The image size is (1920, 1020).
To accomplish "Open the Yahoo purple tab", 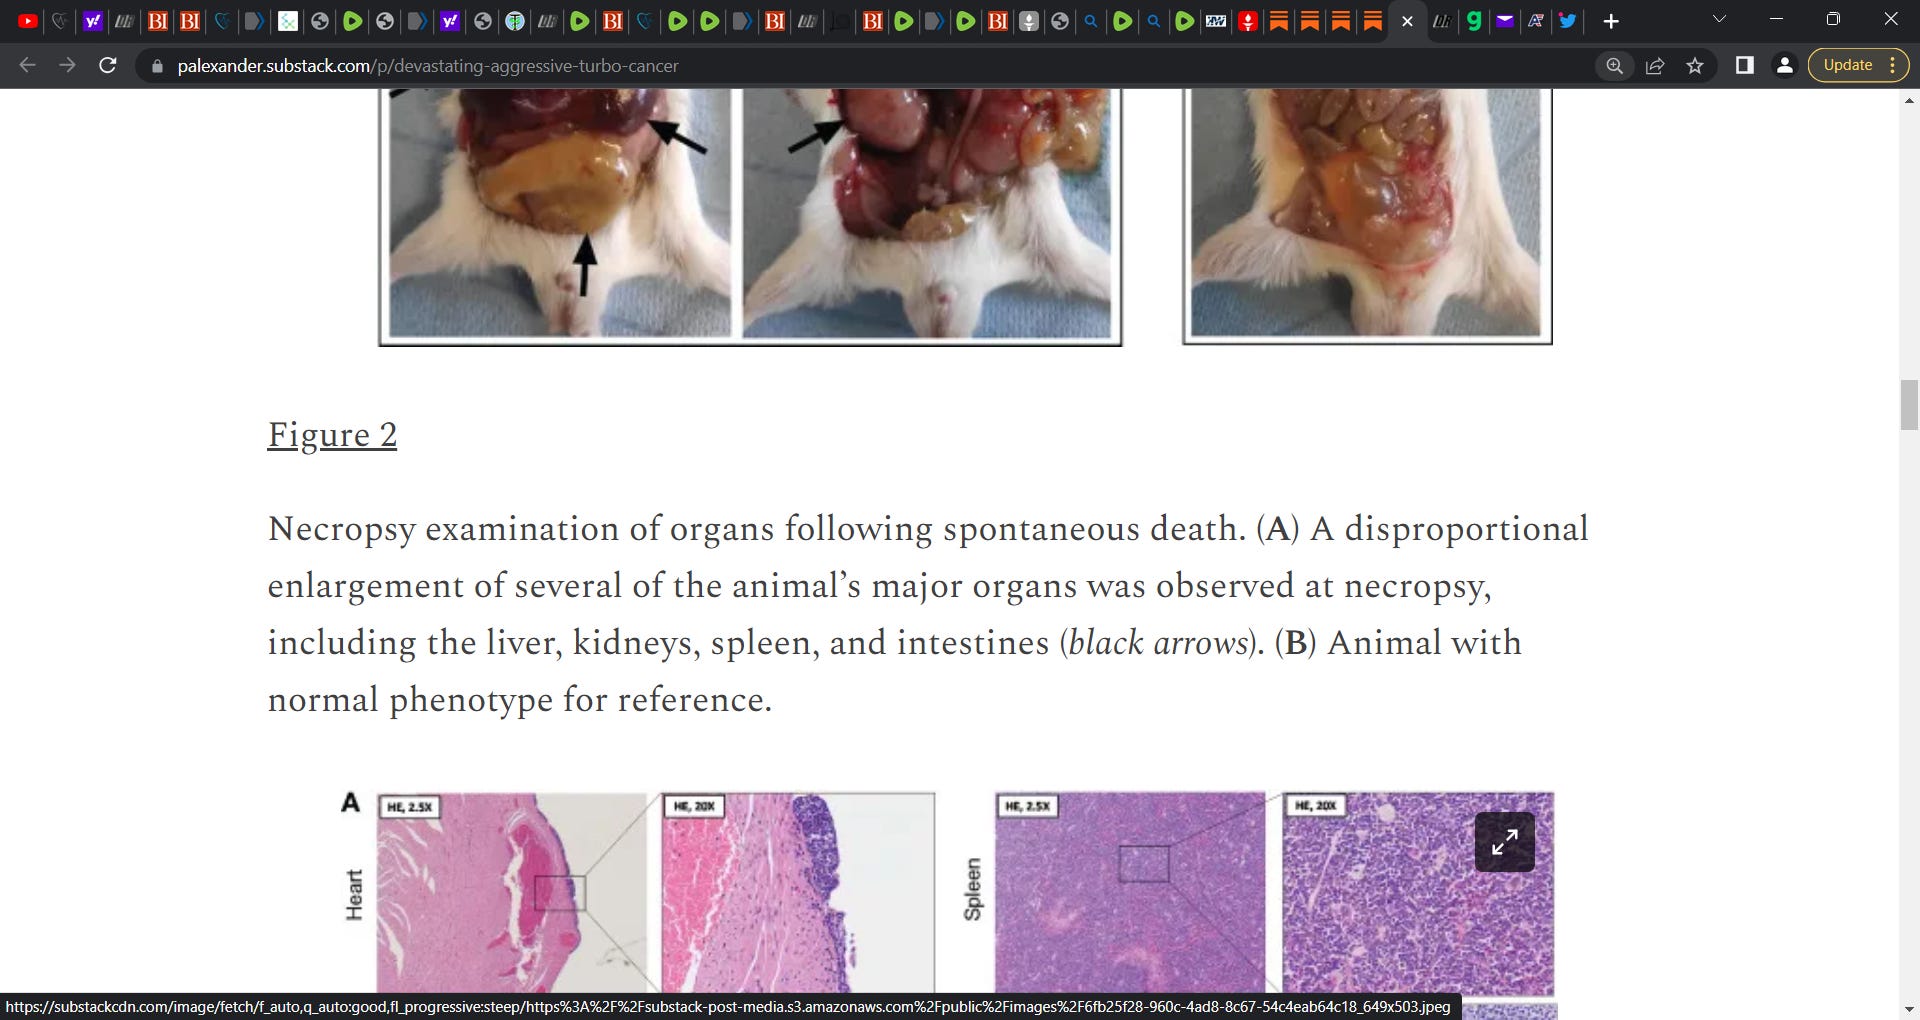I will pos(92,20).
